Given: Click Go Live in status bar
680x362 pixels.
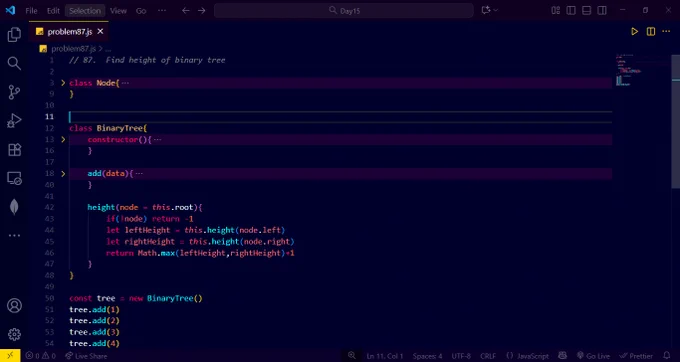Looking at the screenshot, I should [x=593, y=356].
